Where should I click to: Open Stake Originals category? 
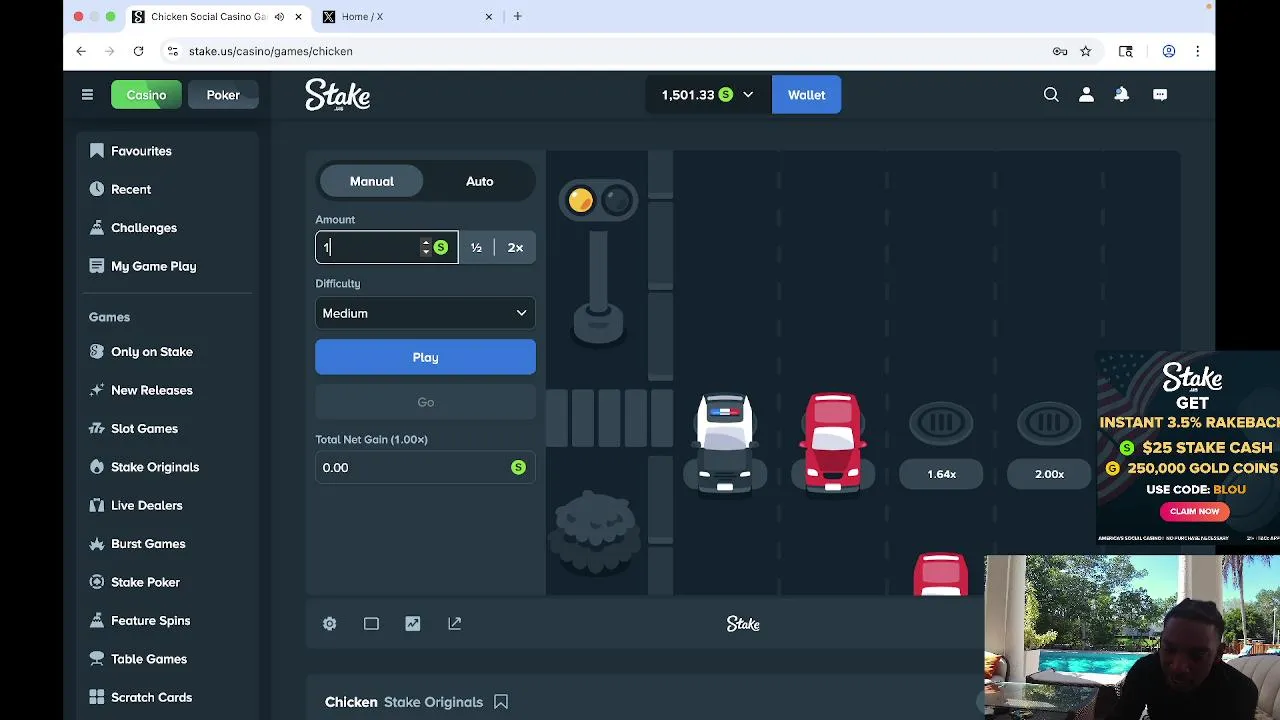click(154, 467)
